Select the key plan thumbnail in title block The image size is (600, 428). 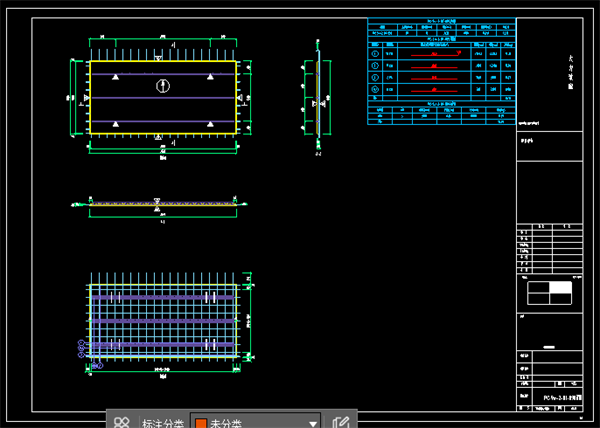pyautogui.click(x=549, y=293)
